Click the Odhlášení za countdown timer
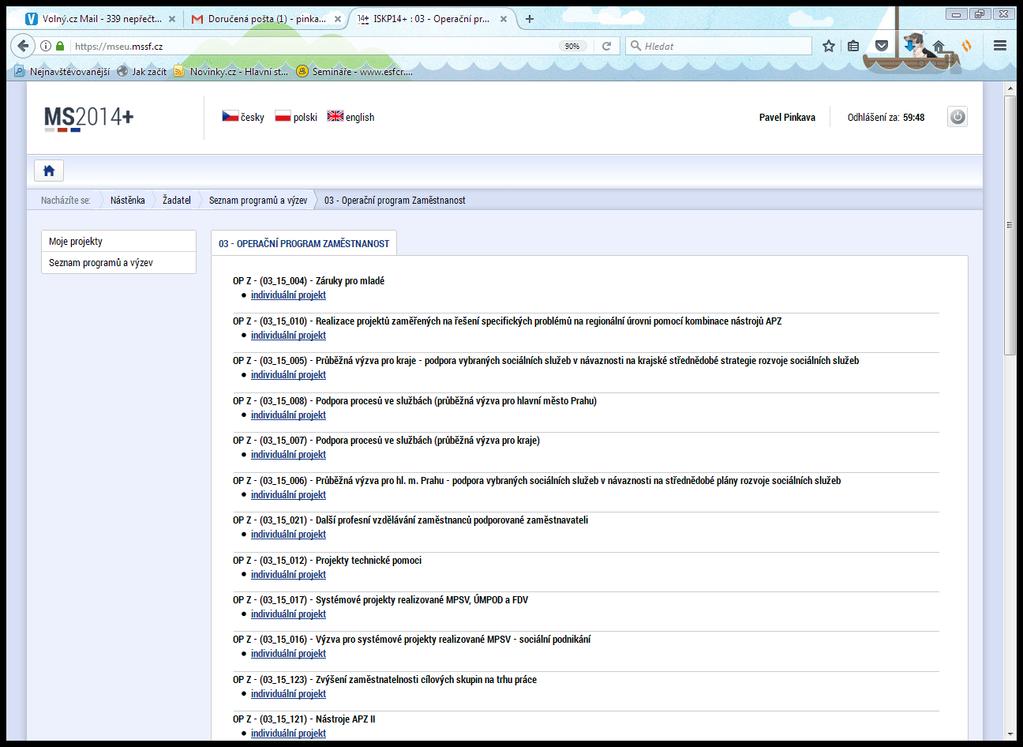This screenshot has width=1023, height=747. coord(885,117)
